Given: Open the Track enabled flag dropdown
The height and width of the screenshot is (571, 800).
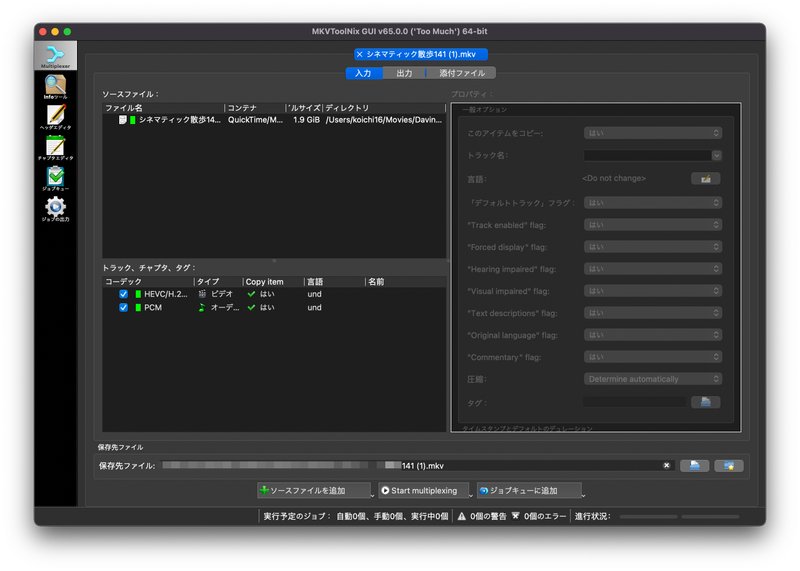Looking at the screenshot, I should point(653,225).
